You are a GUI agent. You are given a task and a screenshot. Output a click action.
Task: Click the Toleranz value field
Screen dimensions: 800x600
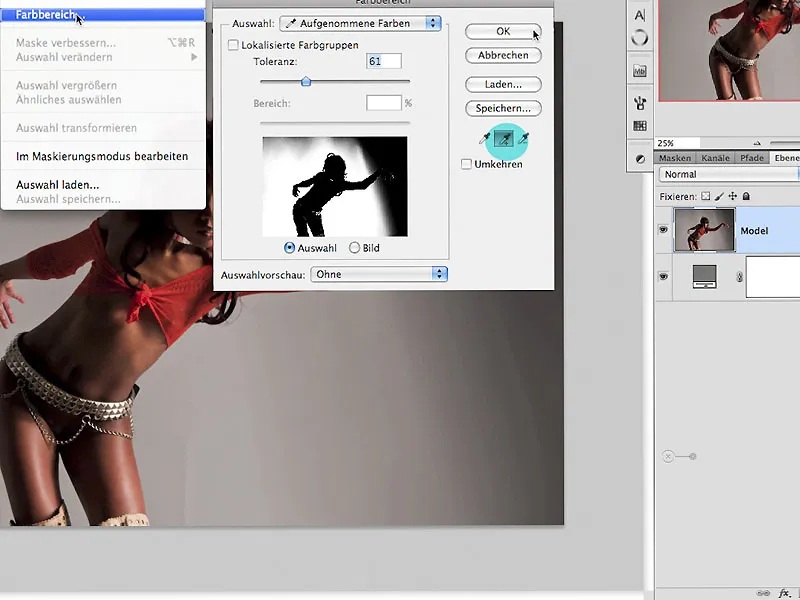click(x=384, y=61)
